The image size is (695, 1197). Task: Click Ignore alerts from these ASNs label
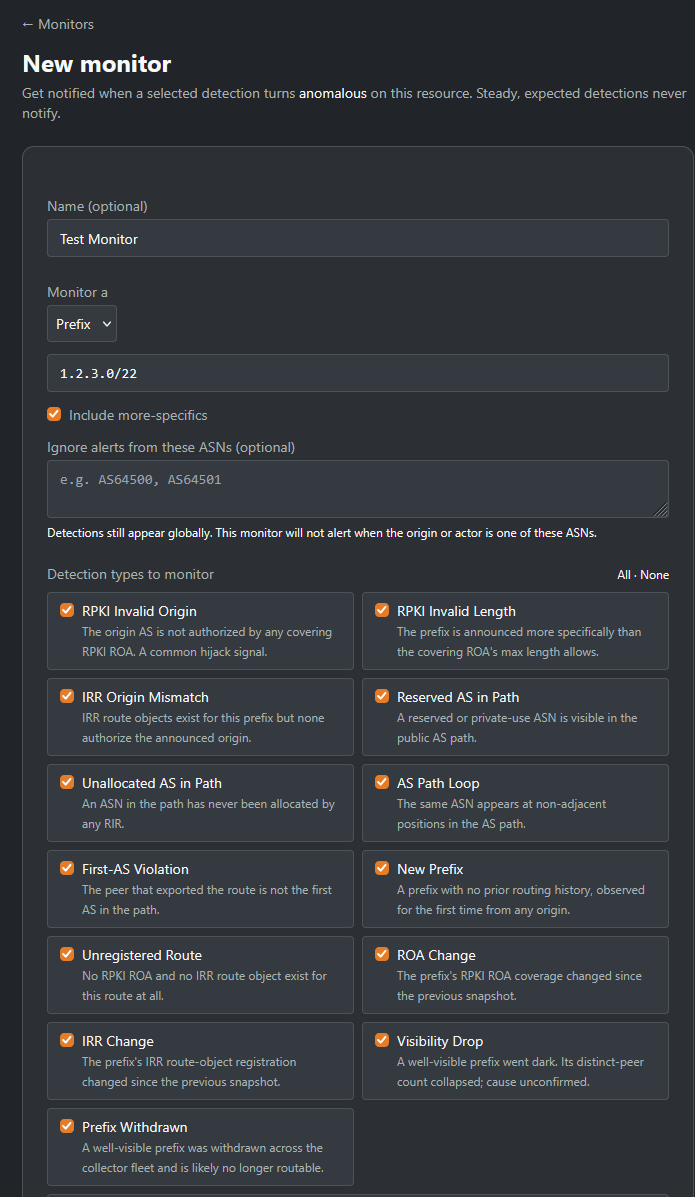pos(171,447)
